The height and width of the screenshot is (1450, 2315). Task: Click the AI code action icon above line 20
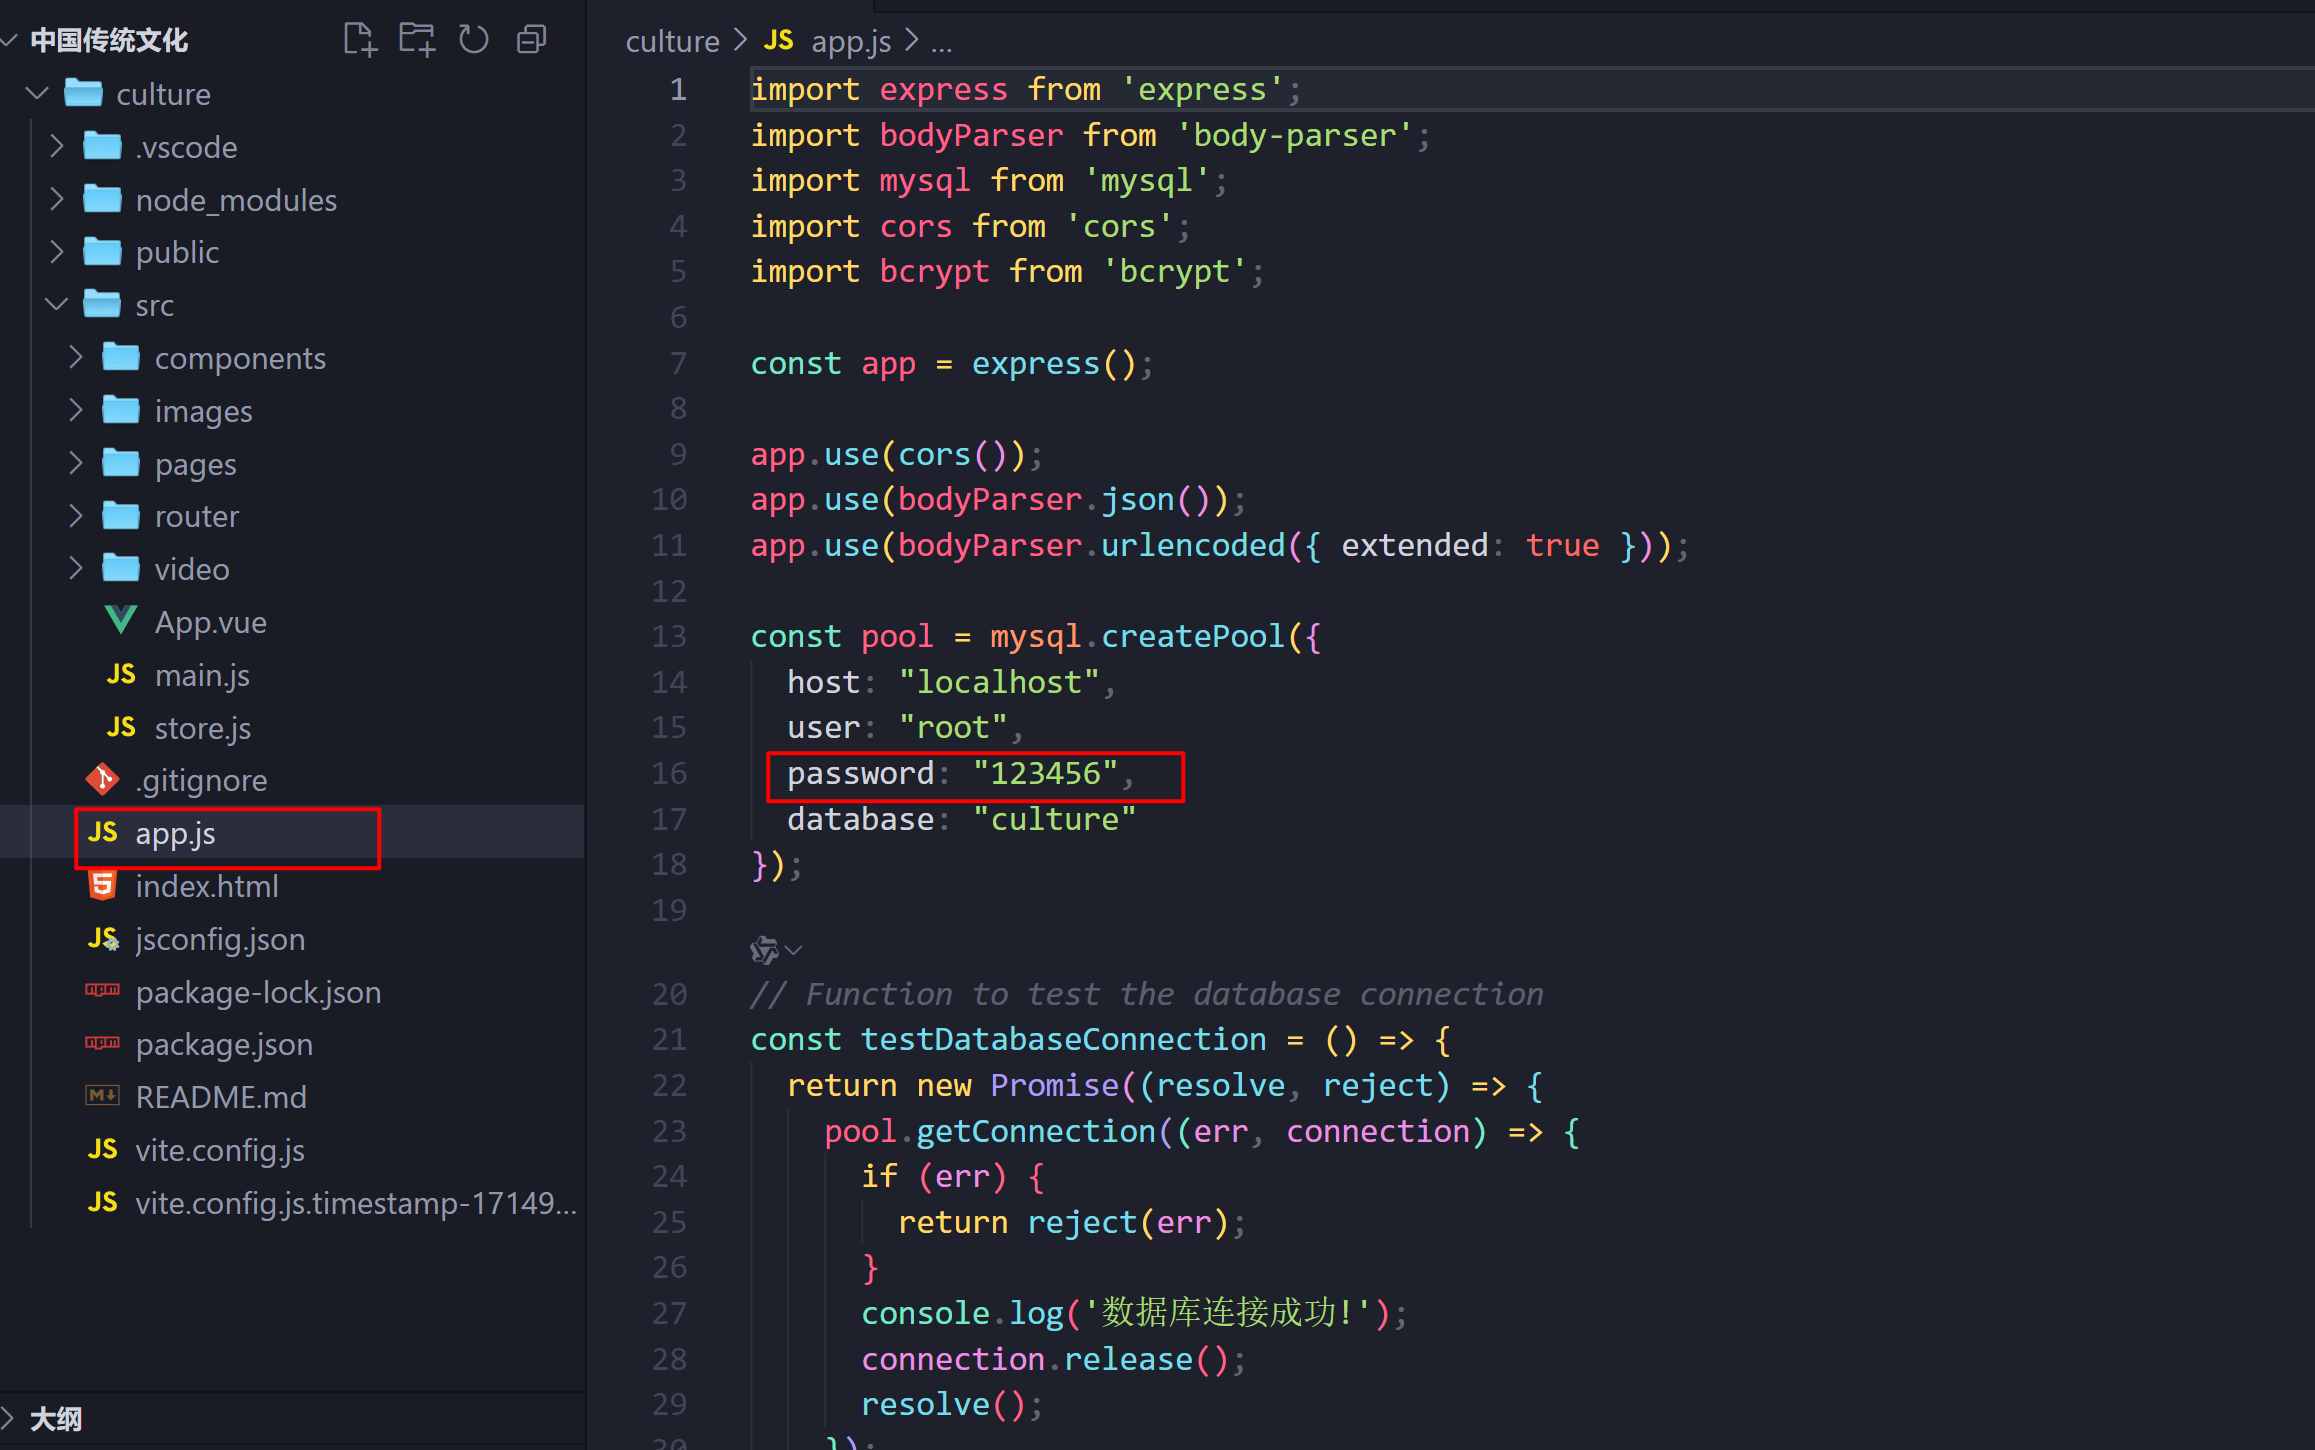click(765, 950)
